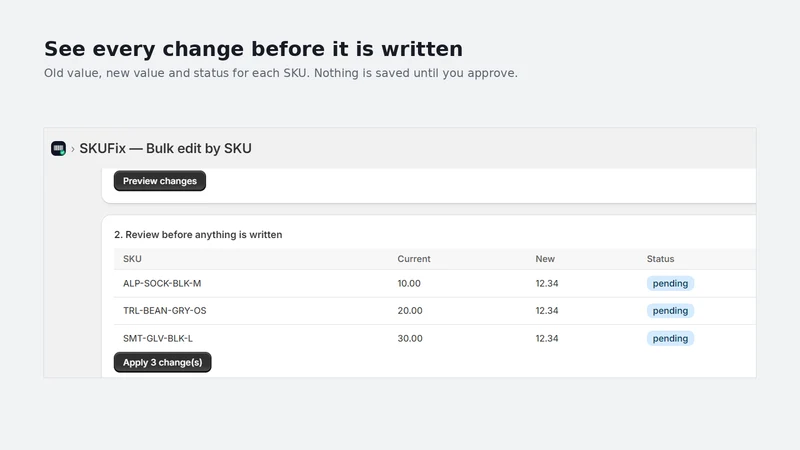Select the SKUFix — Bulk edit by SKU title
Viewport: 800px width, 450px height.
(165, 148)
